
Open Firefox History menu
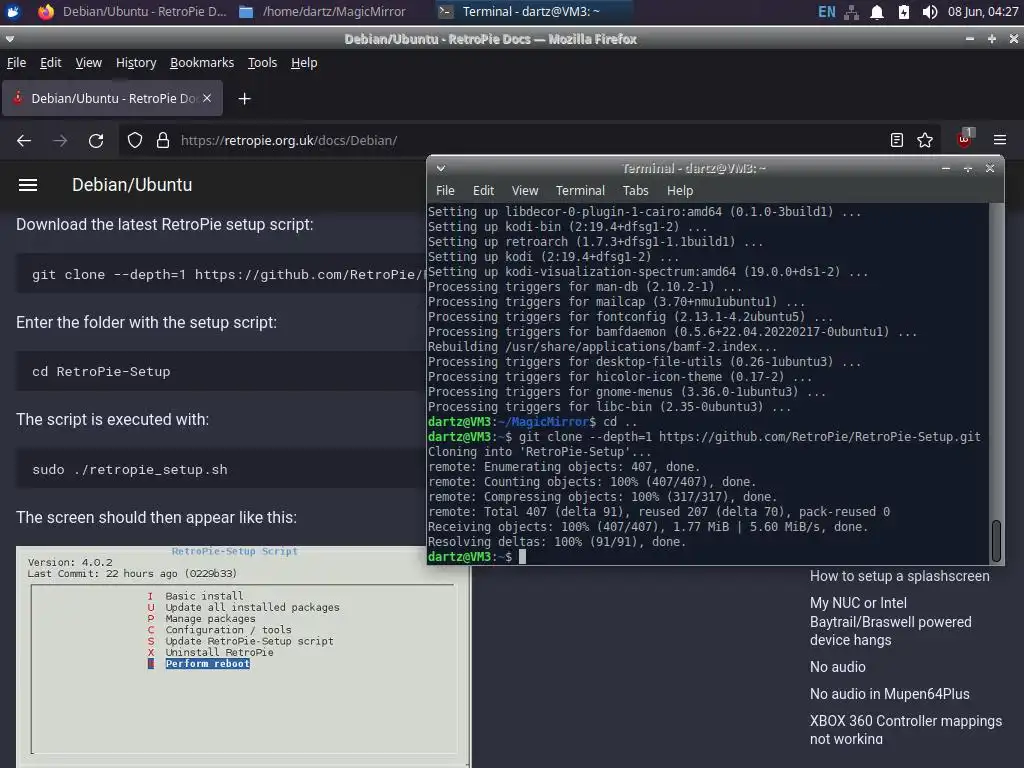click(x=136, y=63)
